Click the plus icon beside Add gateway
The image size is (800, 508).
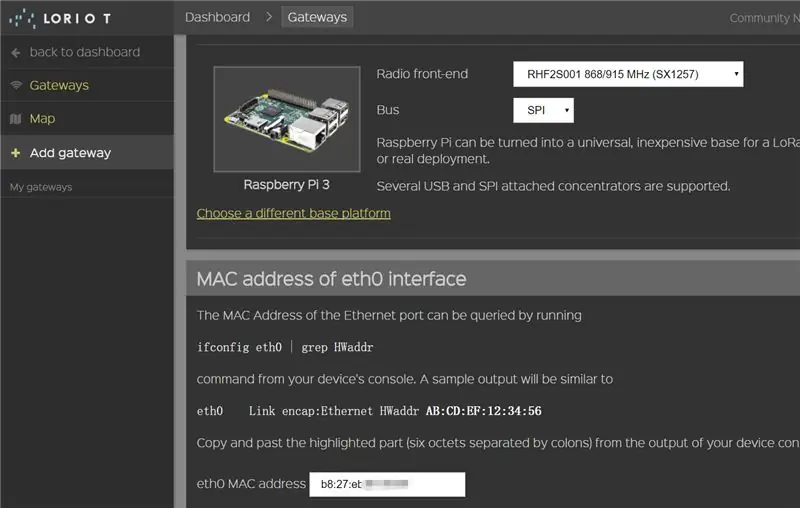click(x=16, y=153)
